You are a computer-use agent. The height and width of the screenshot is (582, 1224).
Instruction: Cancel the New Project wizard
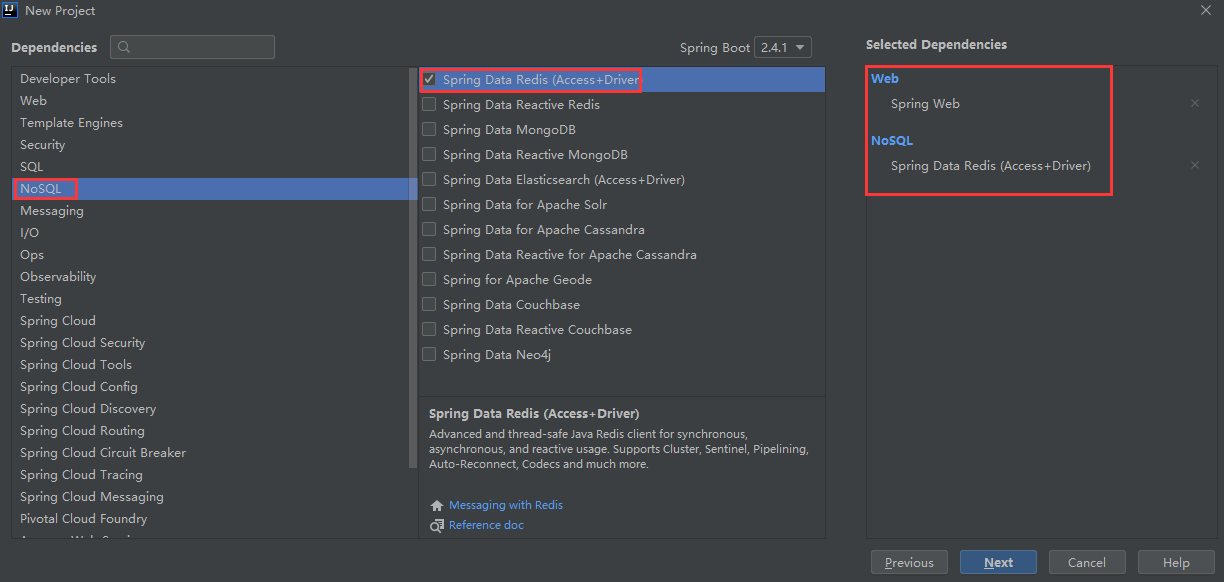1087,562
